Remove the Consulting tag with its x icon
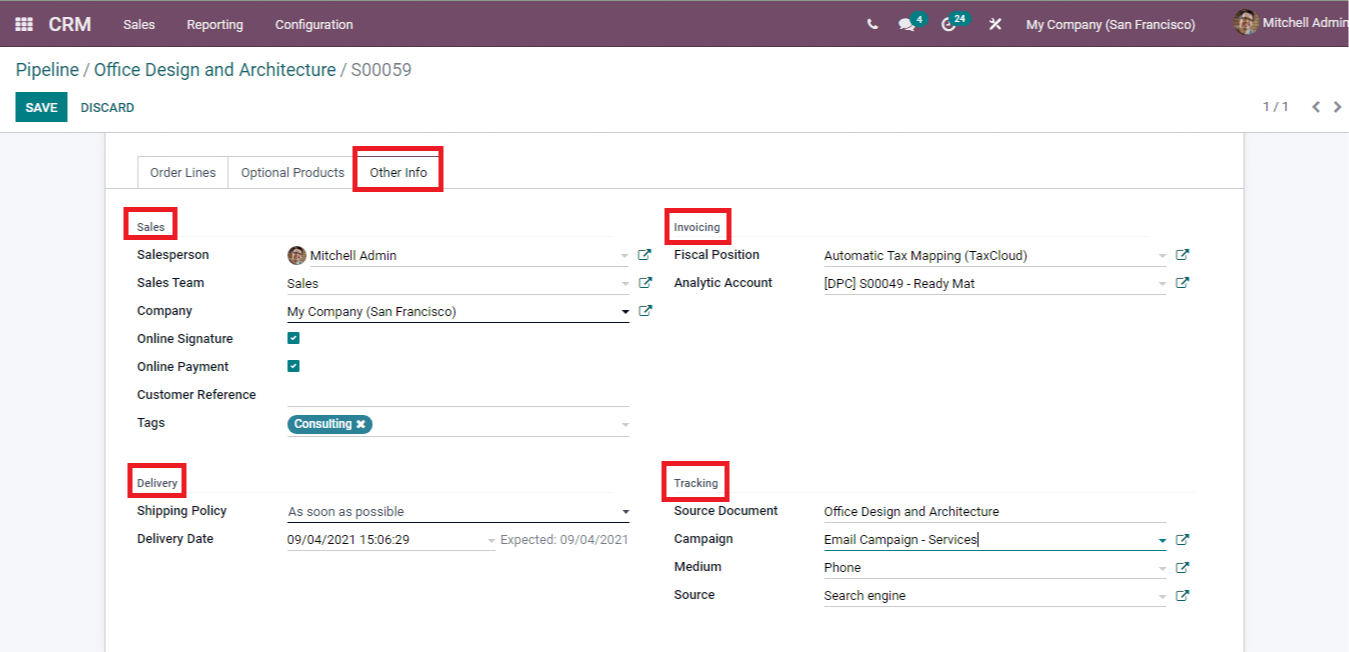 361,424
